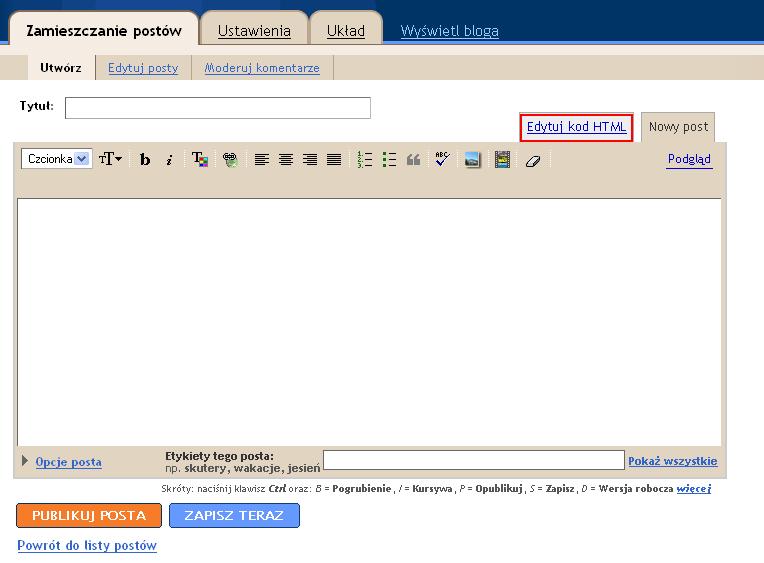The height and width of the screenshot is (563, 764).
Task: Insert a bulleted list
Action: [389, 159]
